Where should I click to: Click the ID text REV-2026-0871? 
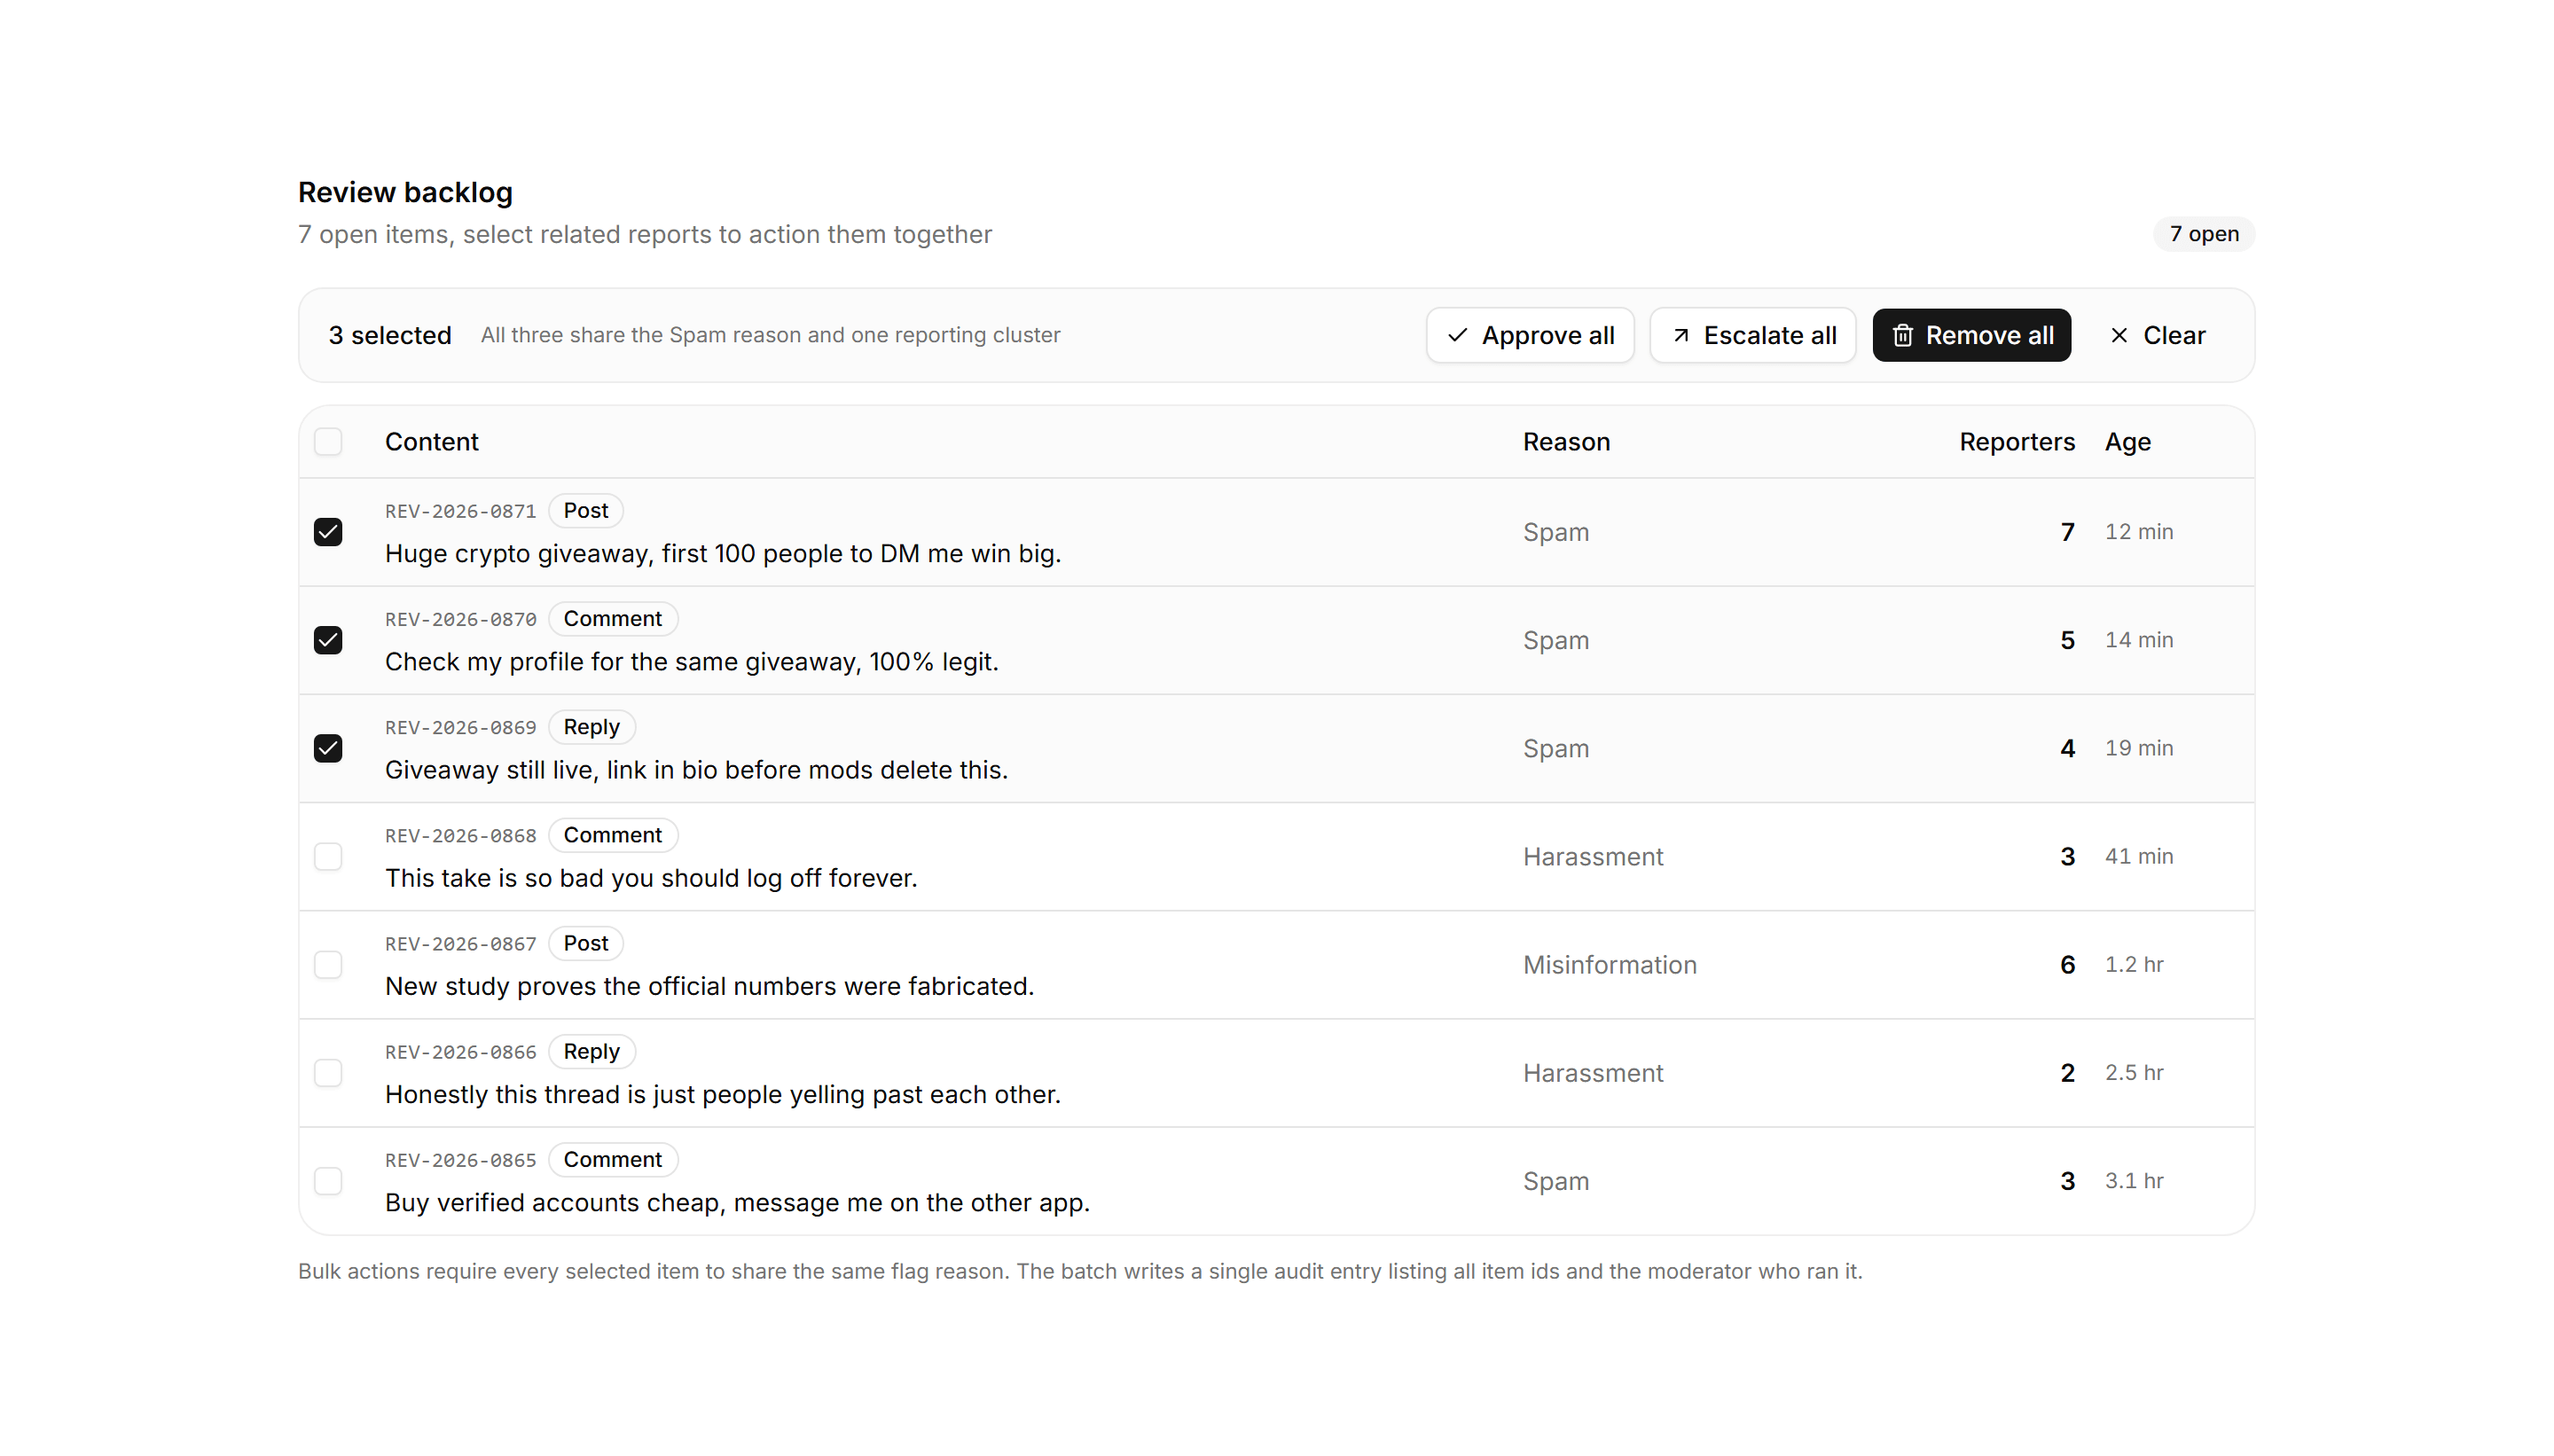tap(460, 511)
